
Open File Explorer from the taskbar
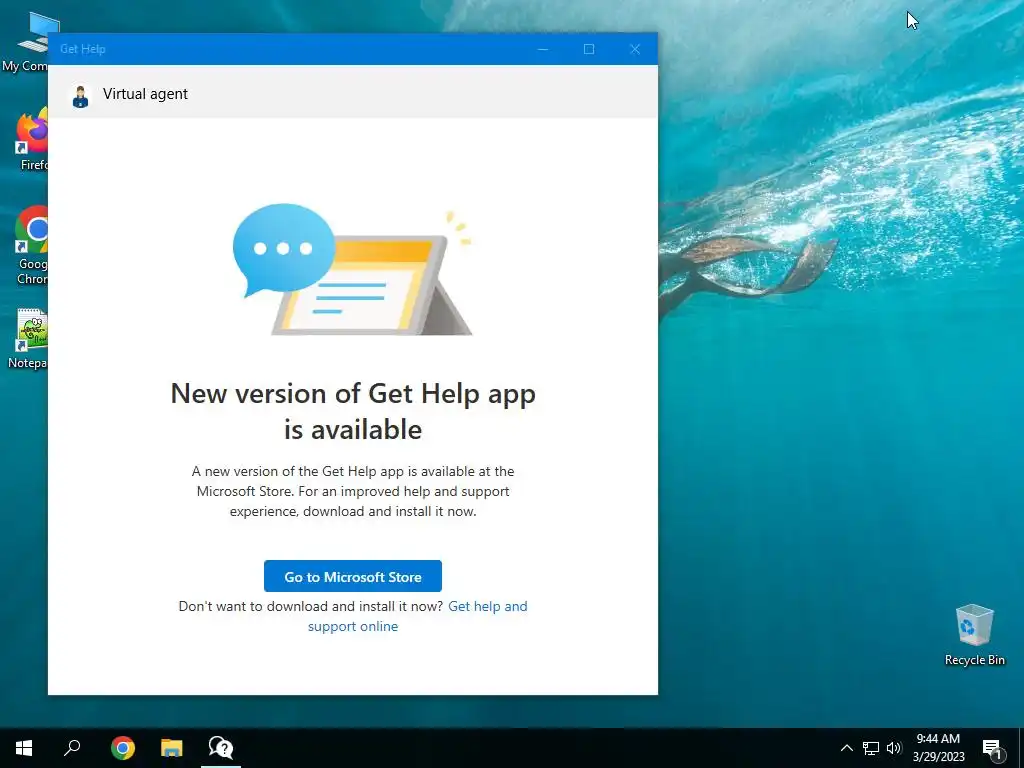[x=172, y=748]
